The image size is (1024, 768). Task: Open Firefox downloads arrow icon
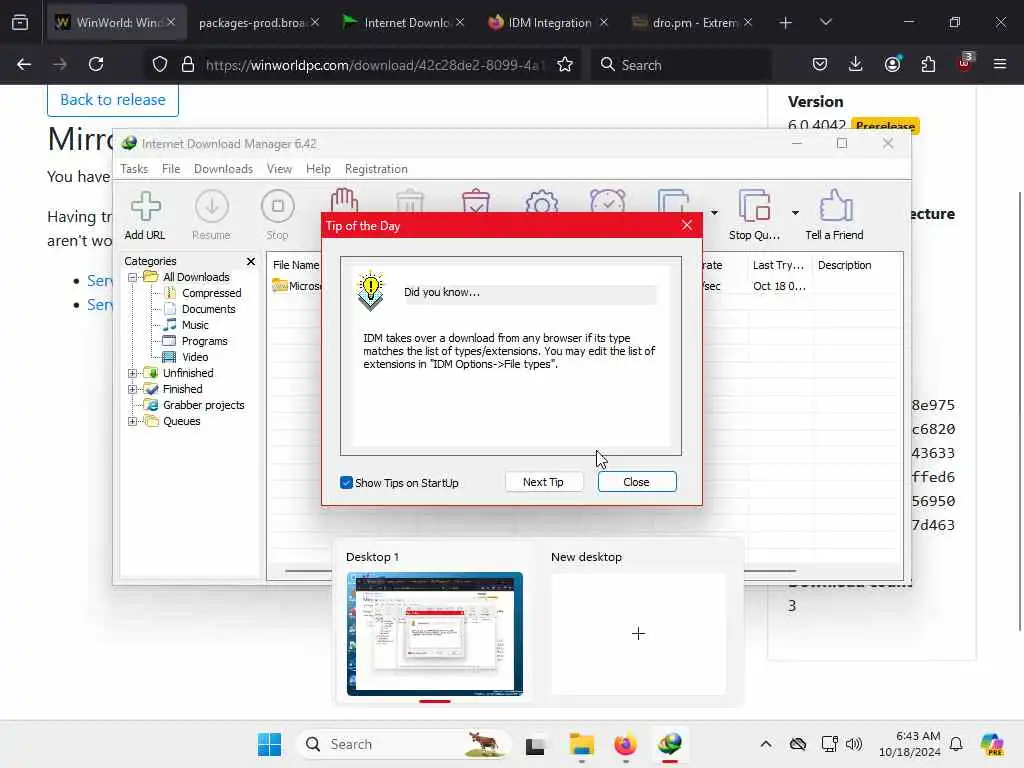(856, 65)
